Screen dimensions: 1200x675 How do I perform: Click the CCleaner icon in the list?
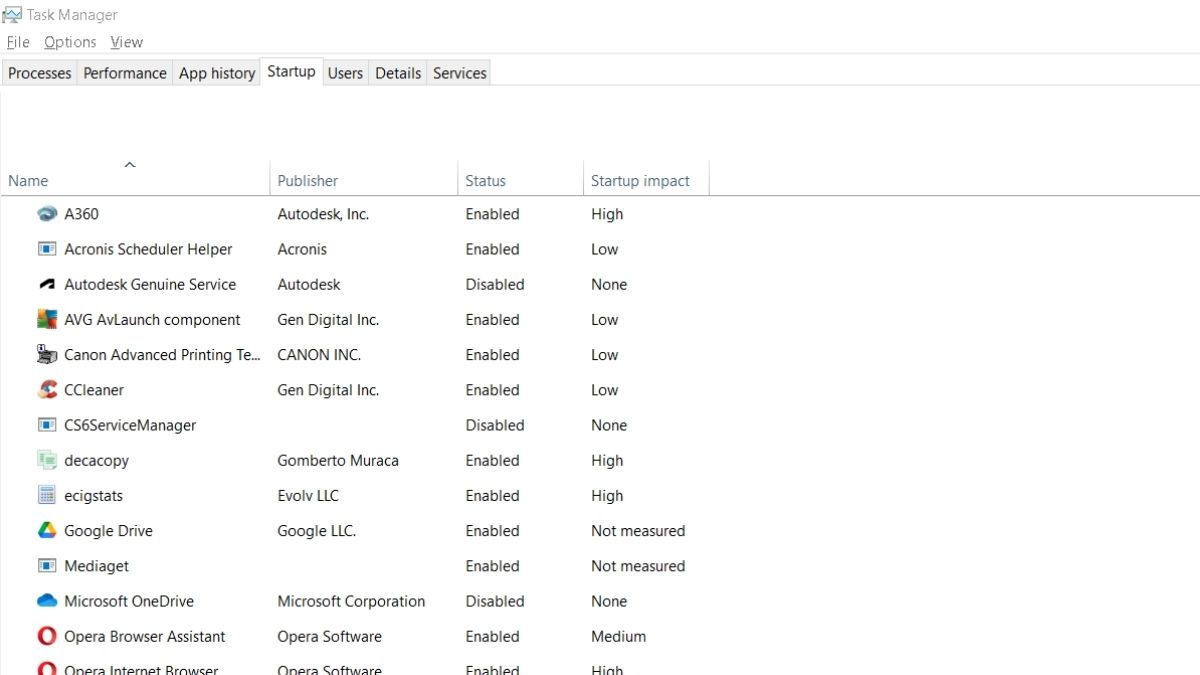47,390
